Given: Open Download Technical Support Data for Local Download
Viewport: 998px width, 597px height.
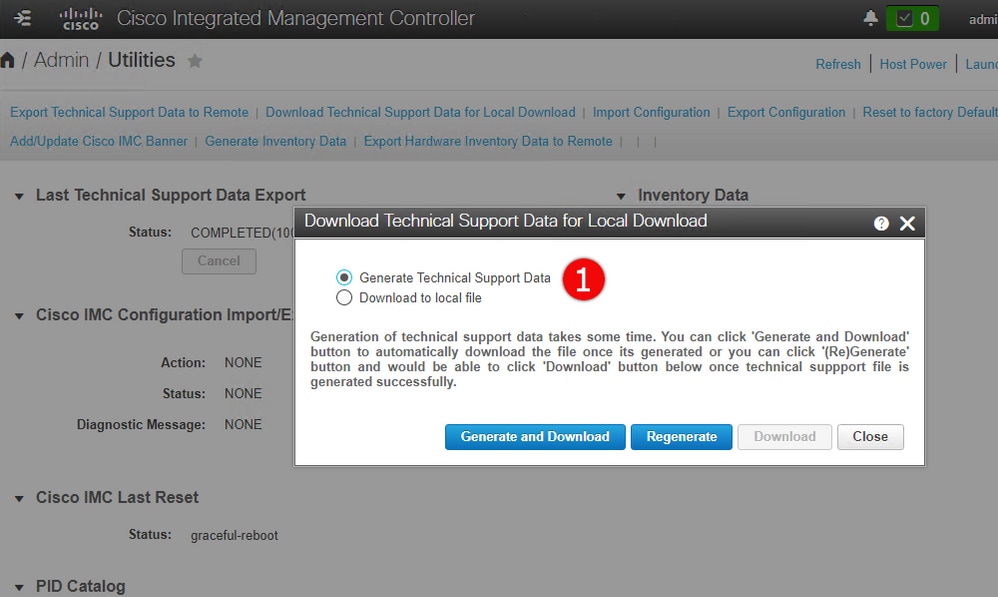Looking at the screenshot, I should (x=421, y=112).
